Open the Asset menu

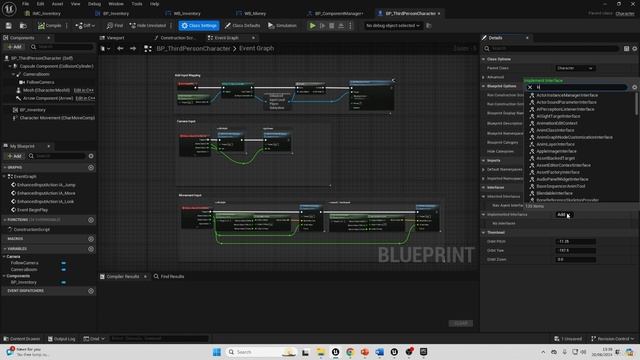58,4
